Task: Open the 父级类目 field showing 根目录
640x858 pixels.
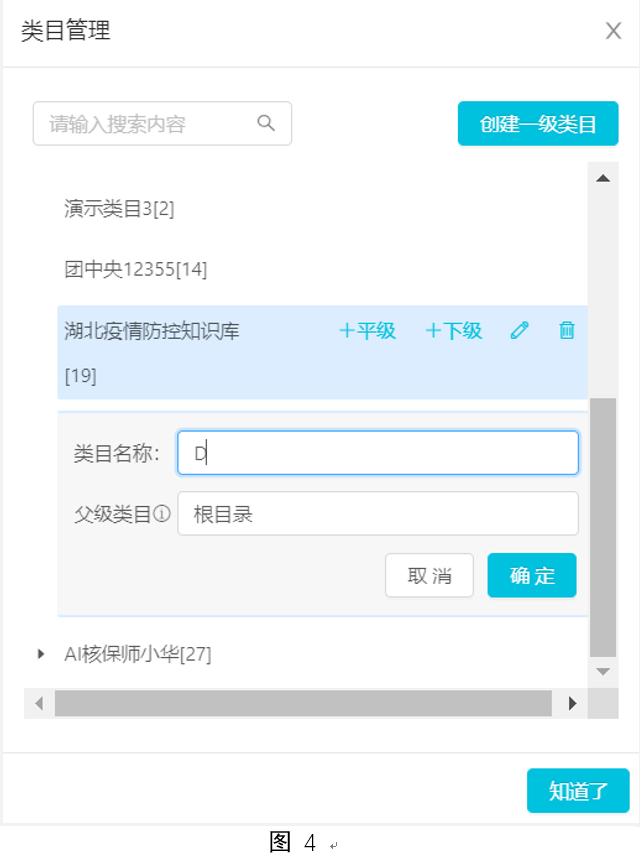Action: (378, 514)
